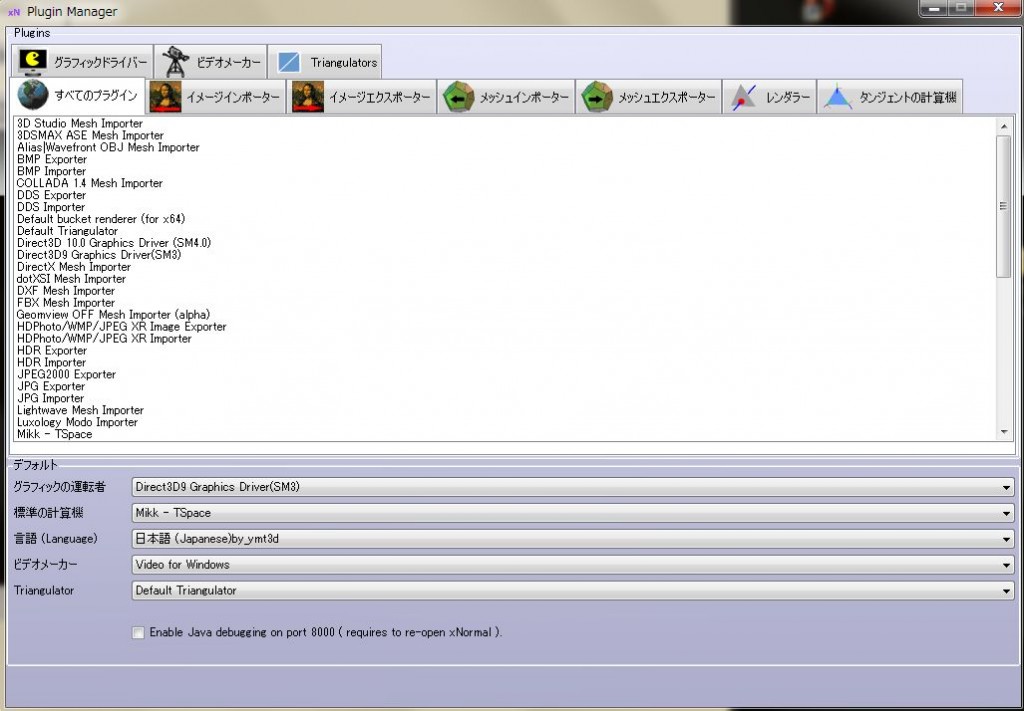Screen dimensions: 1024x711
Task: Open the 言語 (Language) dropdown
Action: (1006, 539)
